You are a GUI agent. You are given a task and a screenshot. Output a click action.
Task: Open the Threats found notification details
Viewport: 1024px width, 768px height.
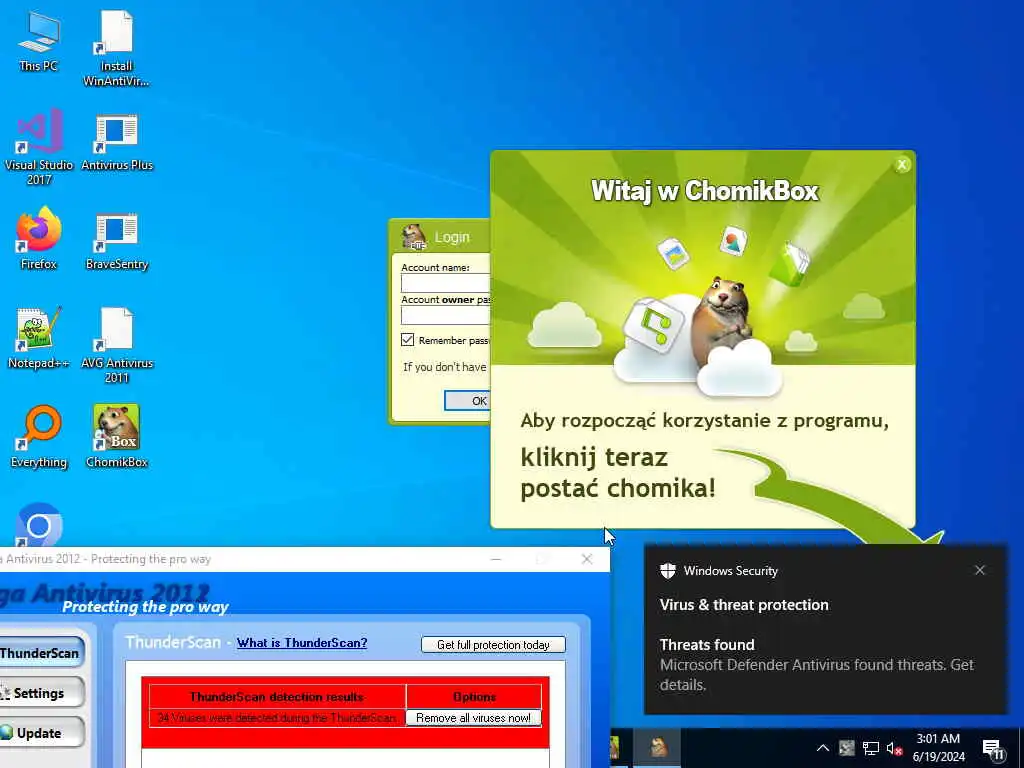pyautogui.click(x=816, y=665)
